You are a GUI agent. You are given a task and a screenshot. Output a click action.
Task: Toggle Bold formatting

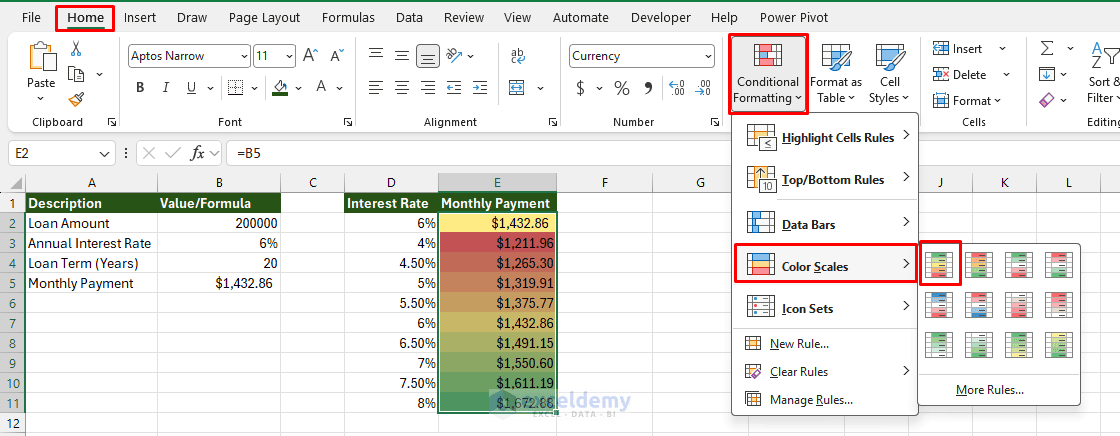pos(140,88)
